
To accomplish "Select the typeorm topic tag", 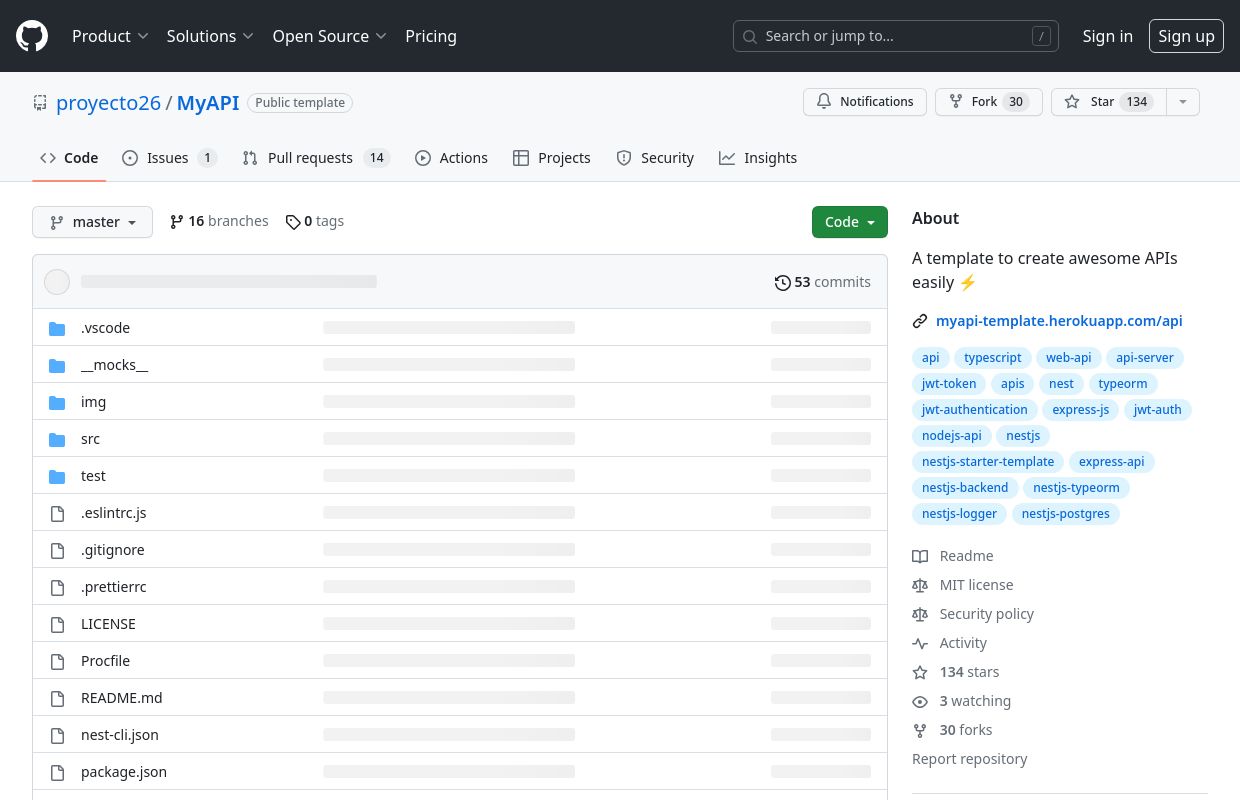I will tap(1123, 384).
